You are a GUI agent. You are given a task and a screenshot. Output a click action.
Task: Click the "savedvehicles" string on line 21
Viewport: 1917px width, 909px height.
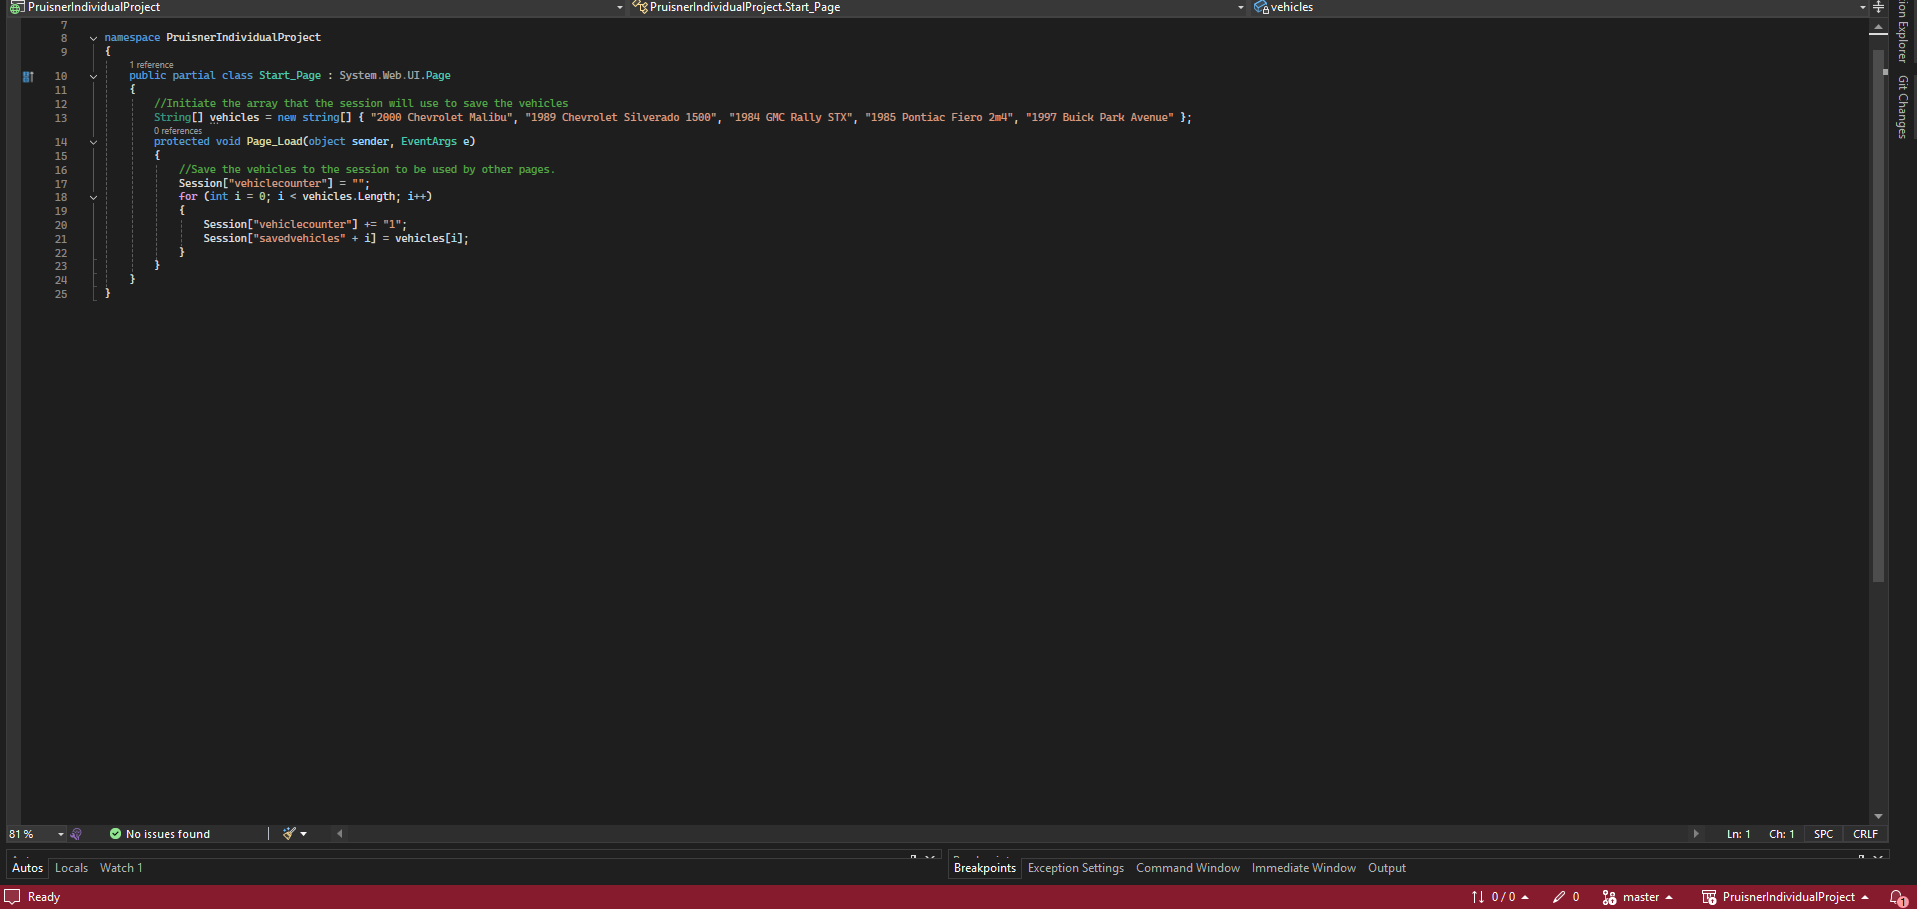299,239
